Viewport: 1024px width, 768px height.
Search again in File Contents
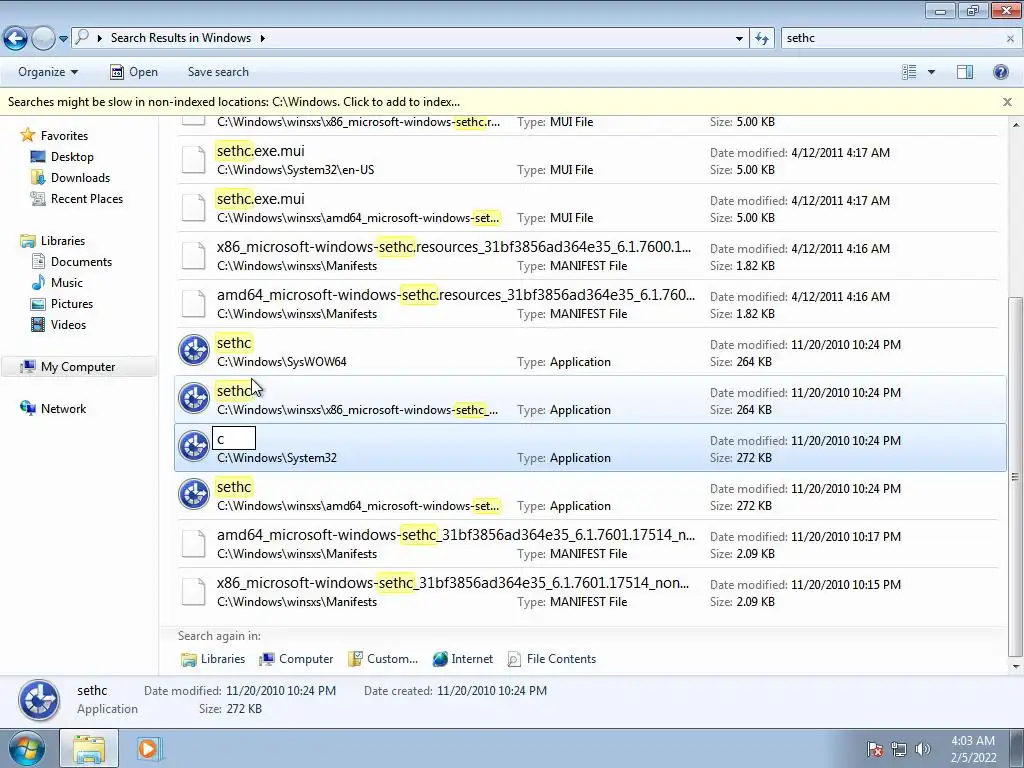coord(552,659)
